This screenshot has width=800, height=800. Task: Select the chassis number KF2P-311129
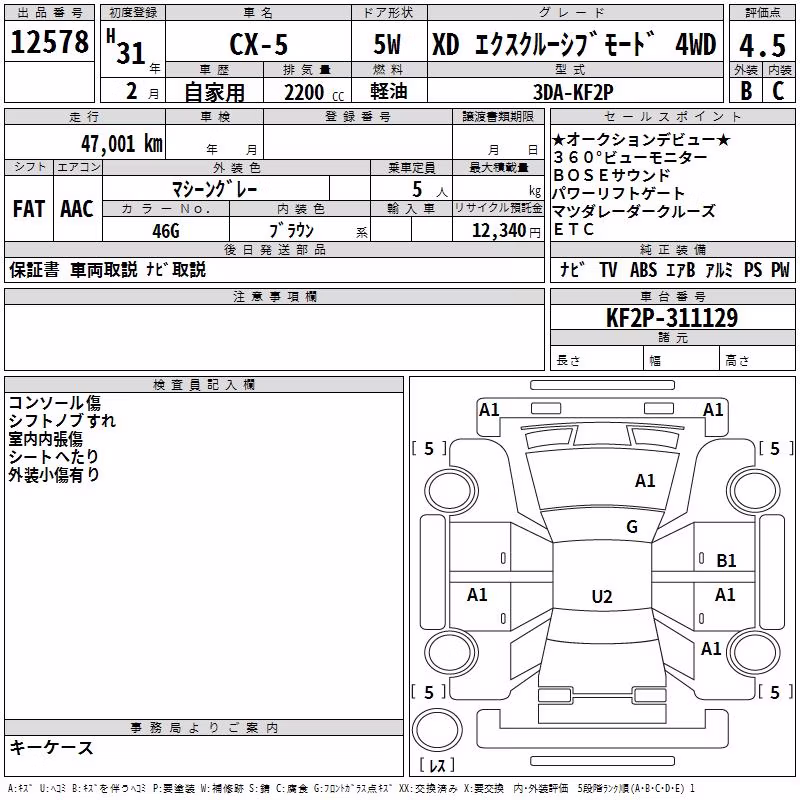(672, 317)
